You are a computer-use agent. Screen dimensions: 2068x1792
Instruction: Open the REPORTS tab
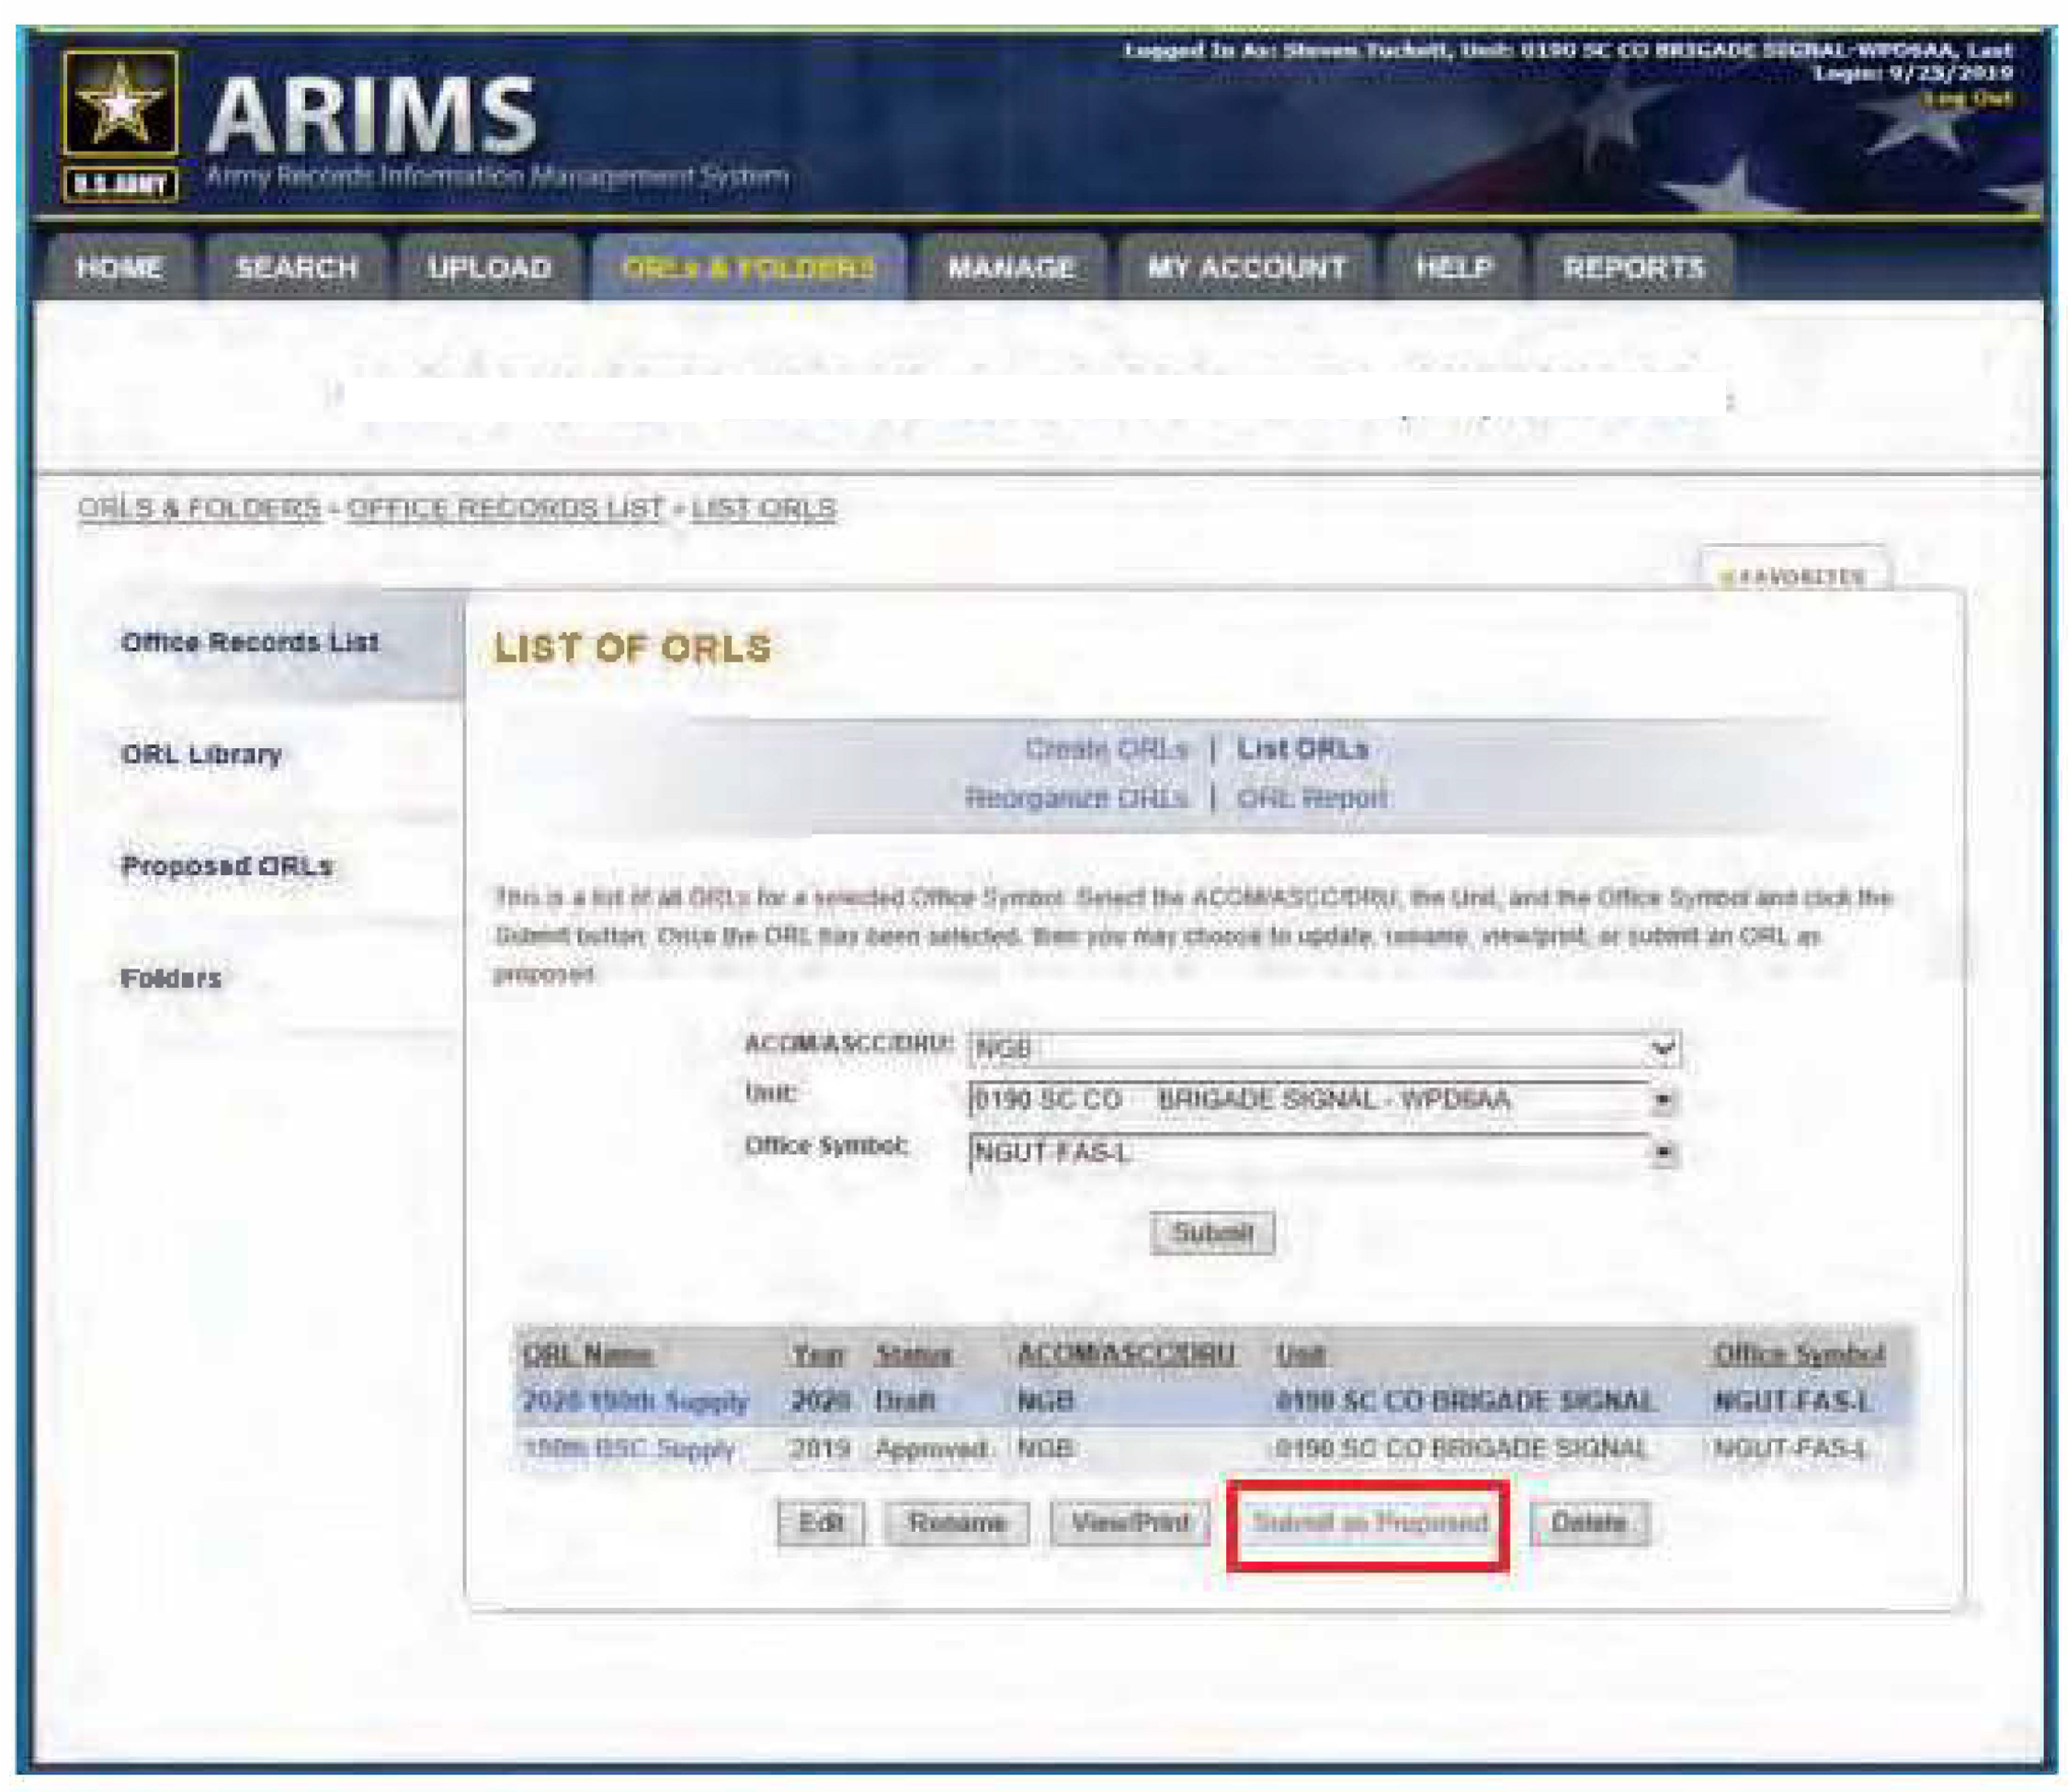(1634, 267)
